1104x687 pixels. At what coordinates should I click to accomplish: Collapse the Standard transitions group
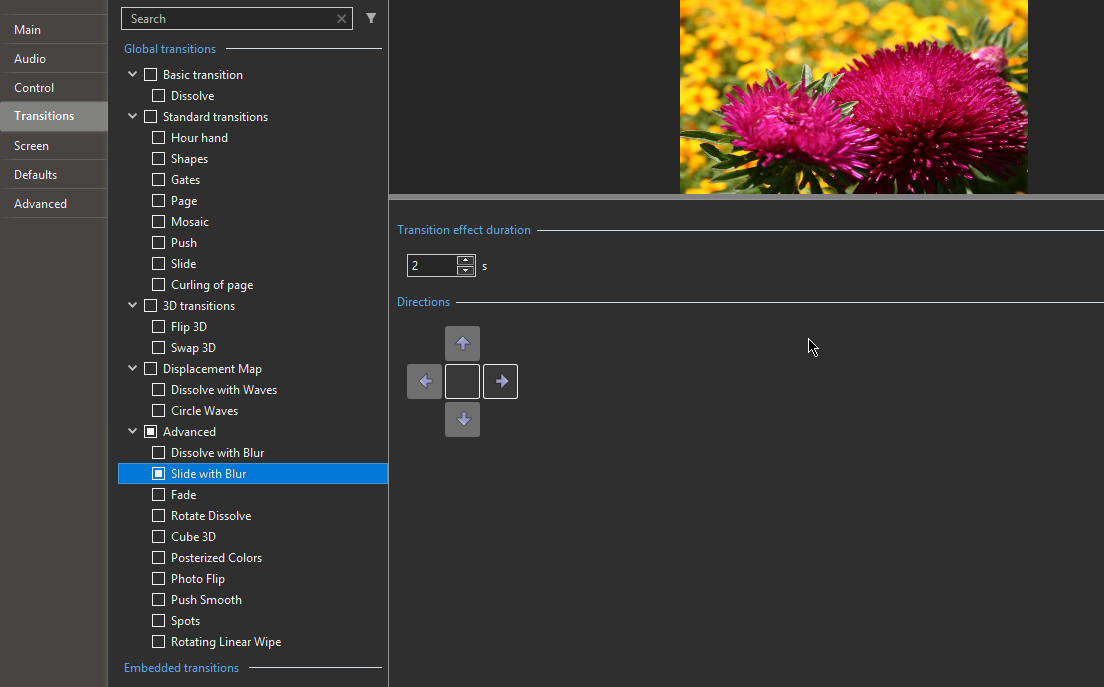pyautogui.click(x=132, y=117)
